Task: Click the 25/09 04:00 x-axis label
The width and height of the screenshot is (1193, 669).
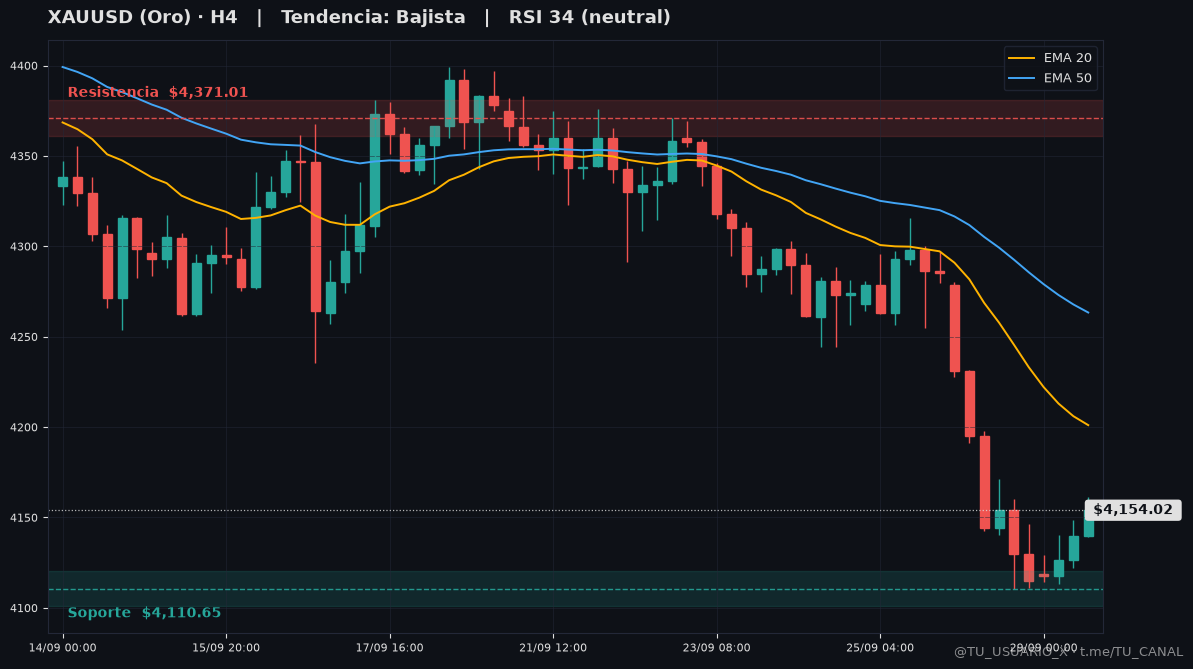Action: (x=880, y=648)
